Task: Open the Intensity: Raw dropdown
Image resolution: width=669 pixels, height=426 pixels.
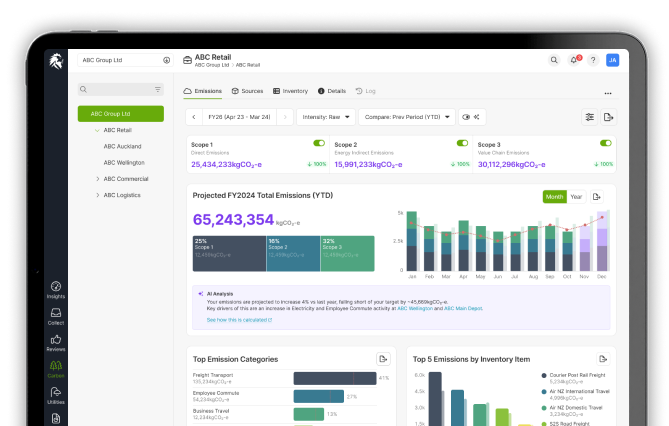Action: tap(326, 117)
